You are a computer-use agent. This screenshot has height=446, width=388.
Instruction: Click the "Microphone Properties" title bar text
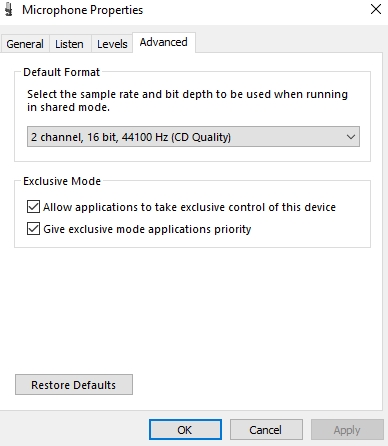(83, 10)
